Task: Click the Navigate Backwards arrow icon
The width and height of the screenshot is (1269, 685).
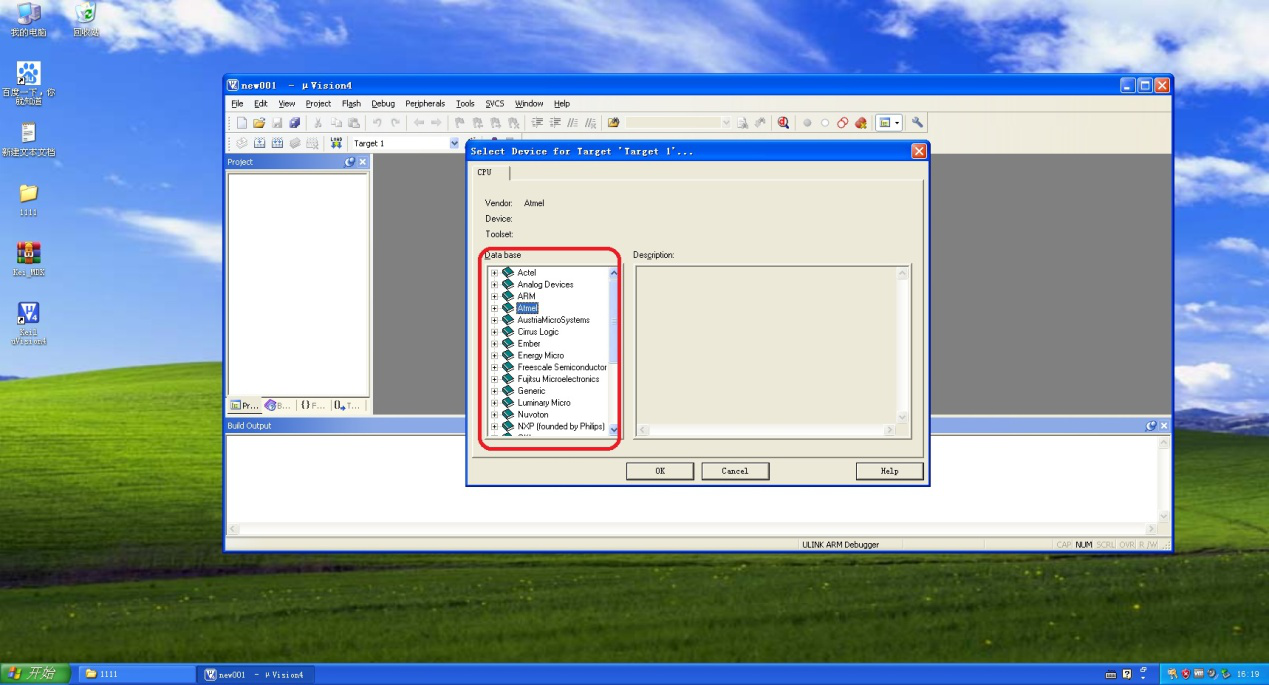Action: tap(419, 123)
